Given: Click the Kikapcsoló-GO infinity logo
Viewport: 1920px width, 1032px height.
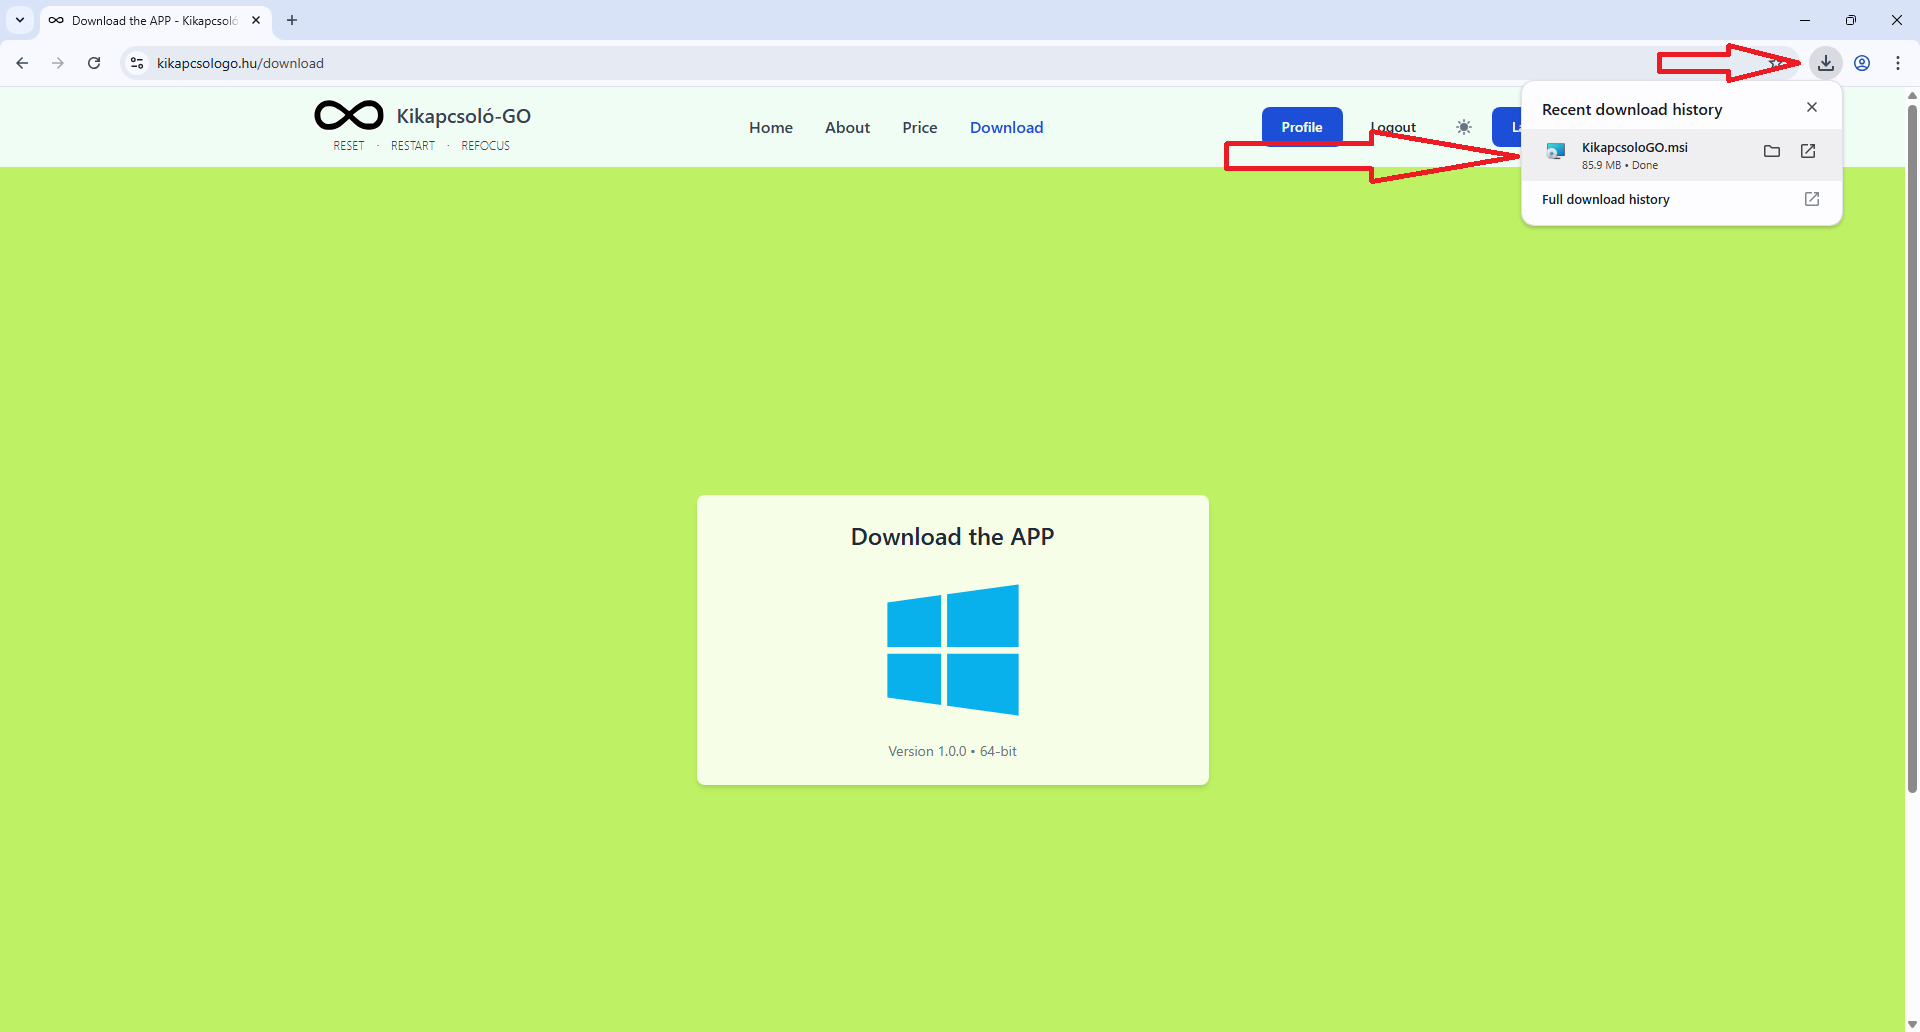Looking at the screenshot, I should tap(348, 116).
